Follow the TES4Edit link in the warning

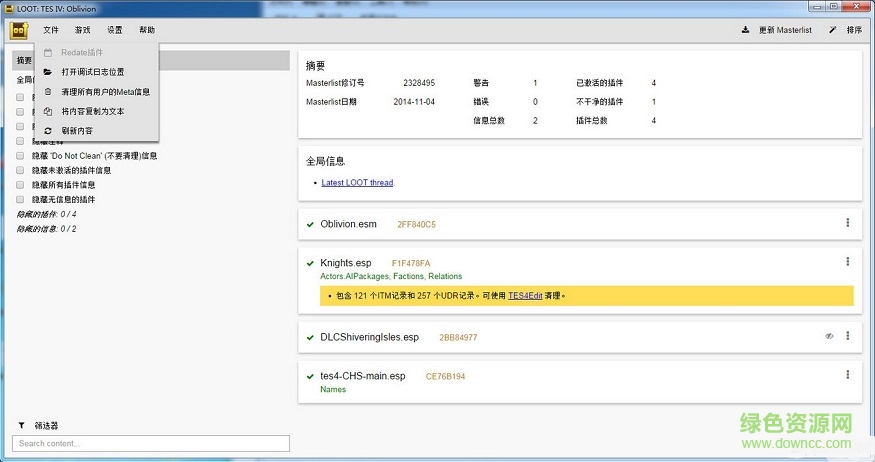point(527,296)
